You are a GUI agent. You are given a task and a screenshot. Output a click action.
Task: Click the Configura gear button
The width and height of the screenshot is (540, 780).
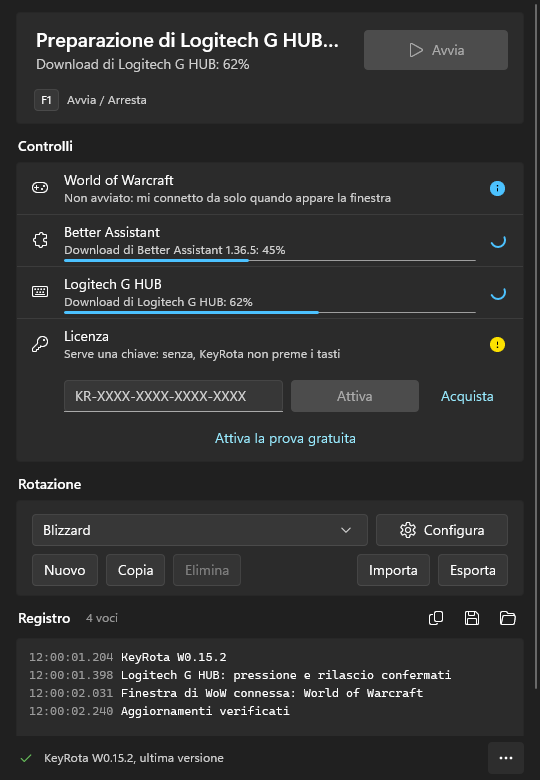[x=442, y=530]
